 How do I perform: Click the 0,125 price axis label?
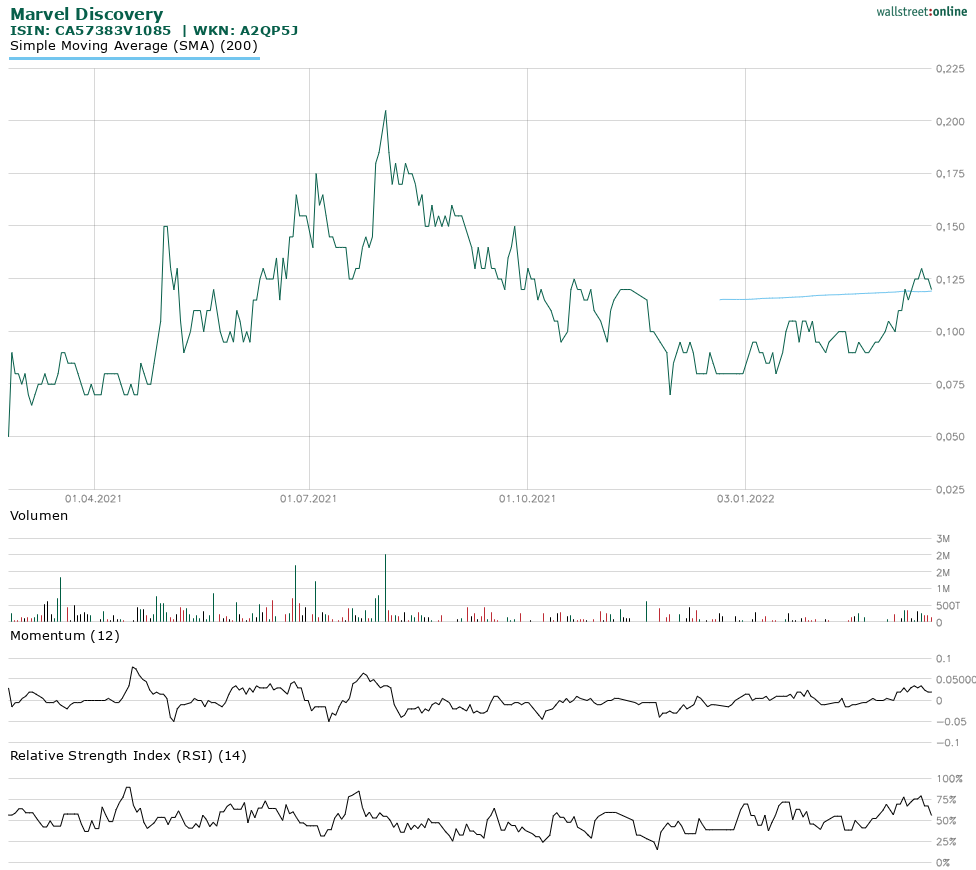[950, 279]
